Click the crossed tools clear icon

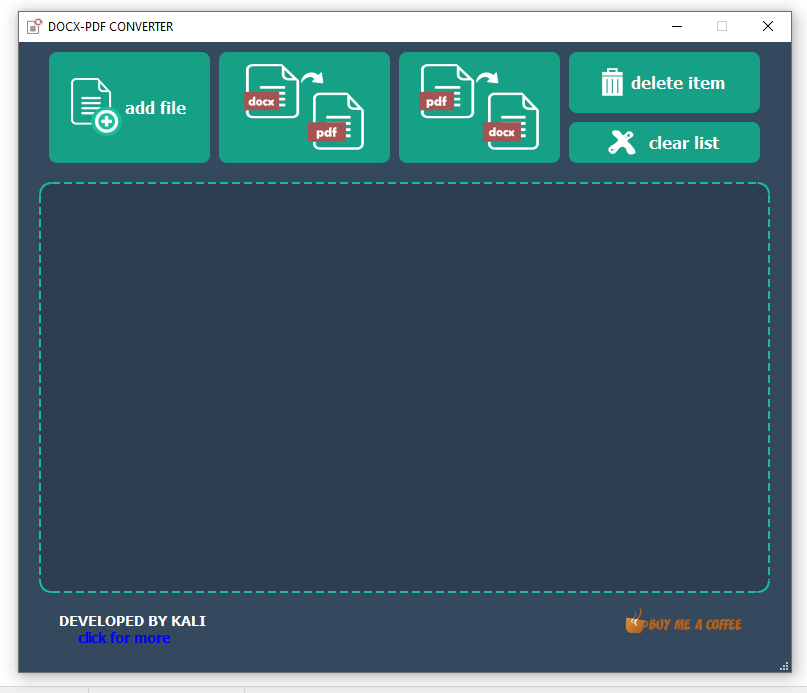622,143
